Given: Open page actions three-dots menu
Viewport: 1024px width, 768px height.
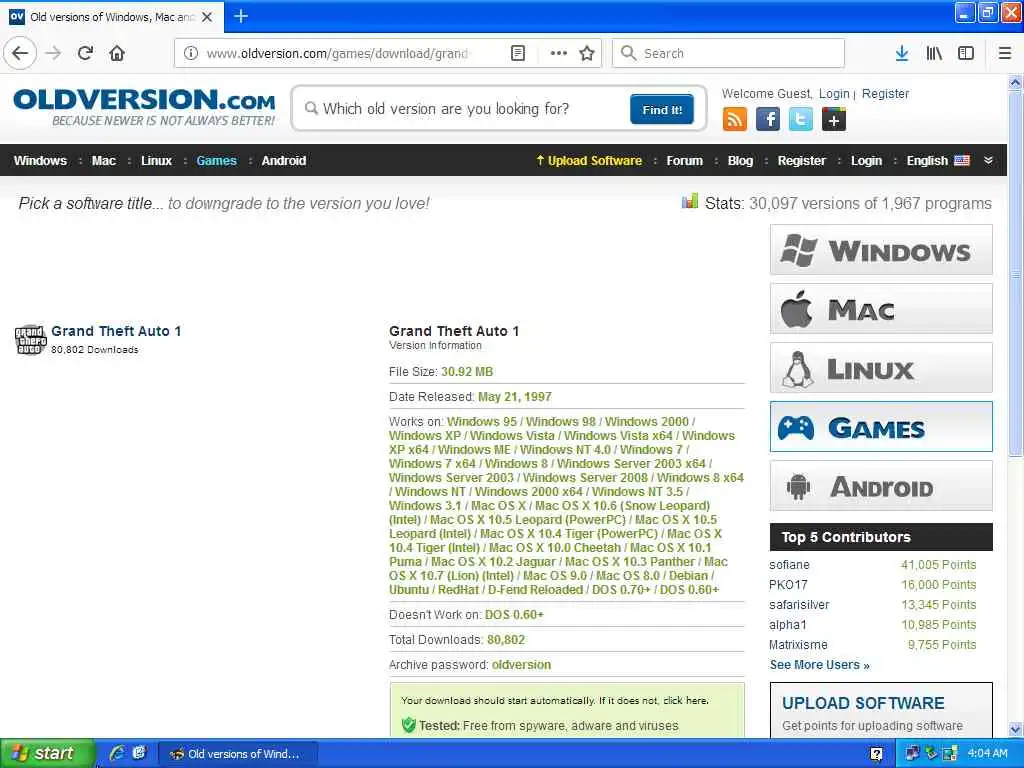Looking at the screenshot, I should click(558, 53).
